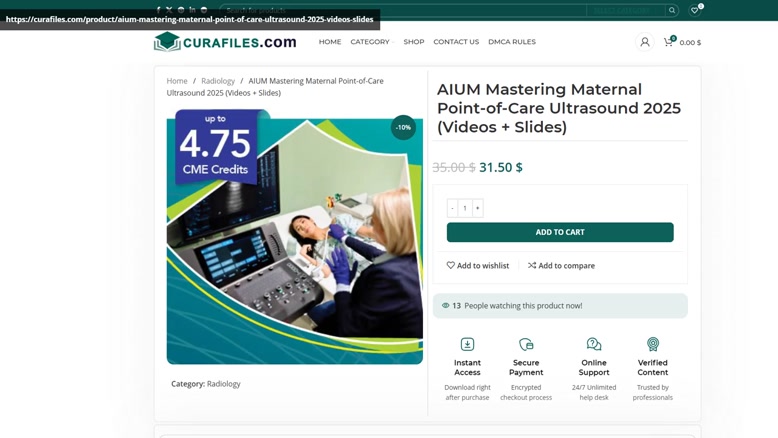Open the DMCA Rules menu item

512,42
